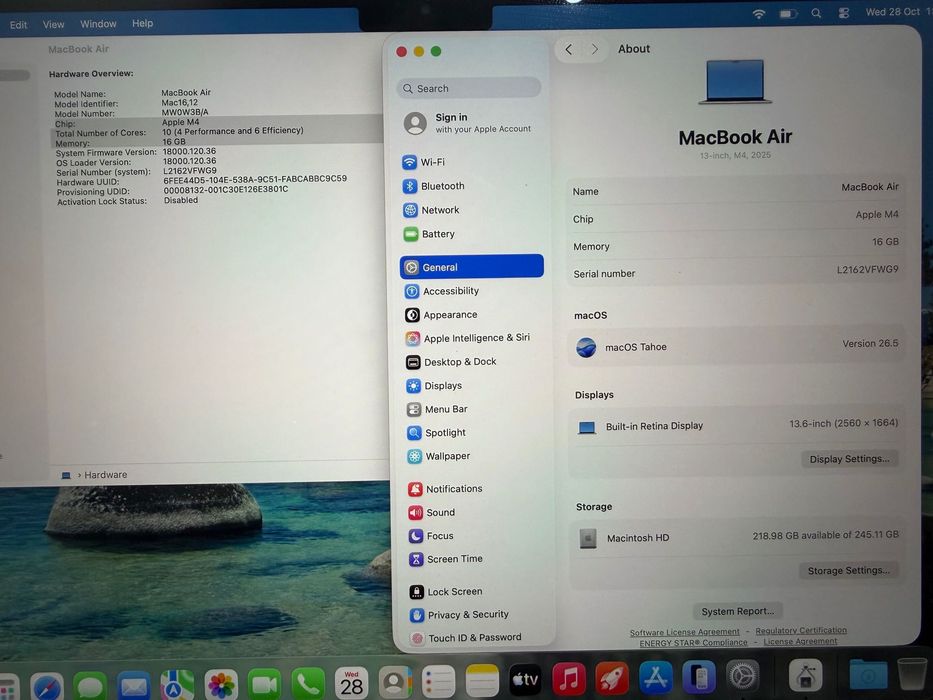933x700 pixels.
Task: Open the View menu
Action: (54, 24)
